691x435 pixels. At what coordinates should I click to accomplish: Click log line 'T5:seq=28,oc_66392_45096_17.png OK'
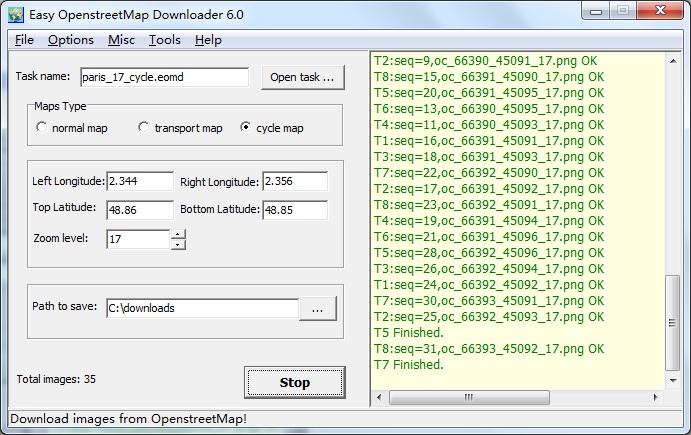(489, 253)
